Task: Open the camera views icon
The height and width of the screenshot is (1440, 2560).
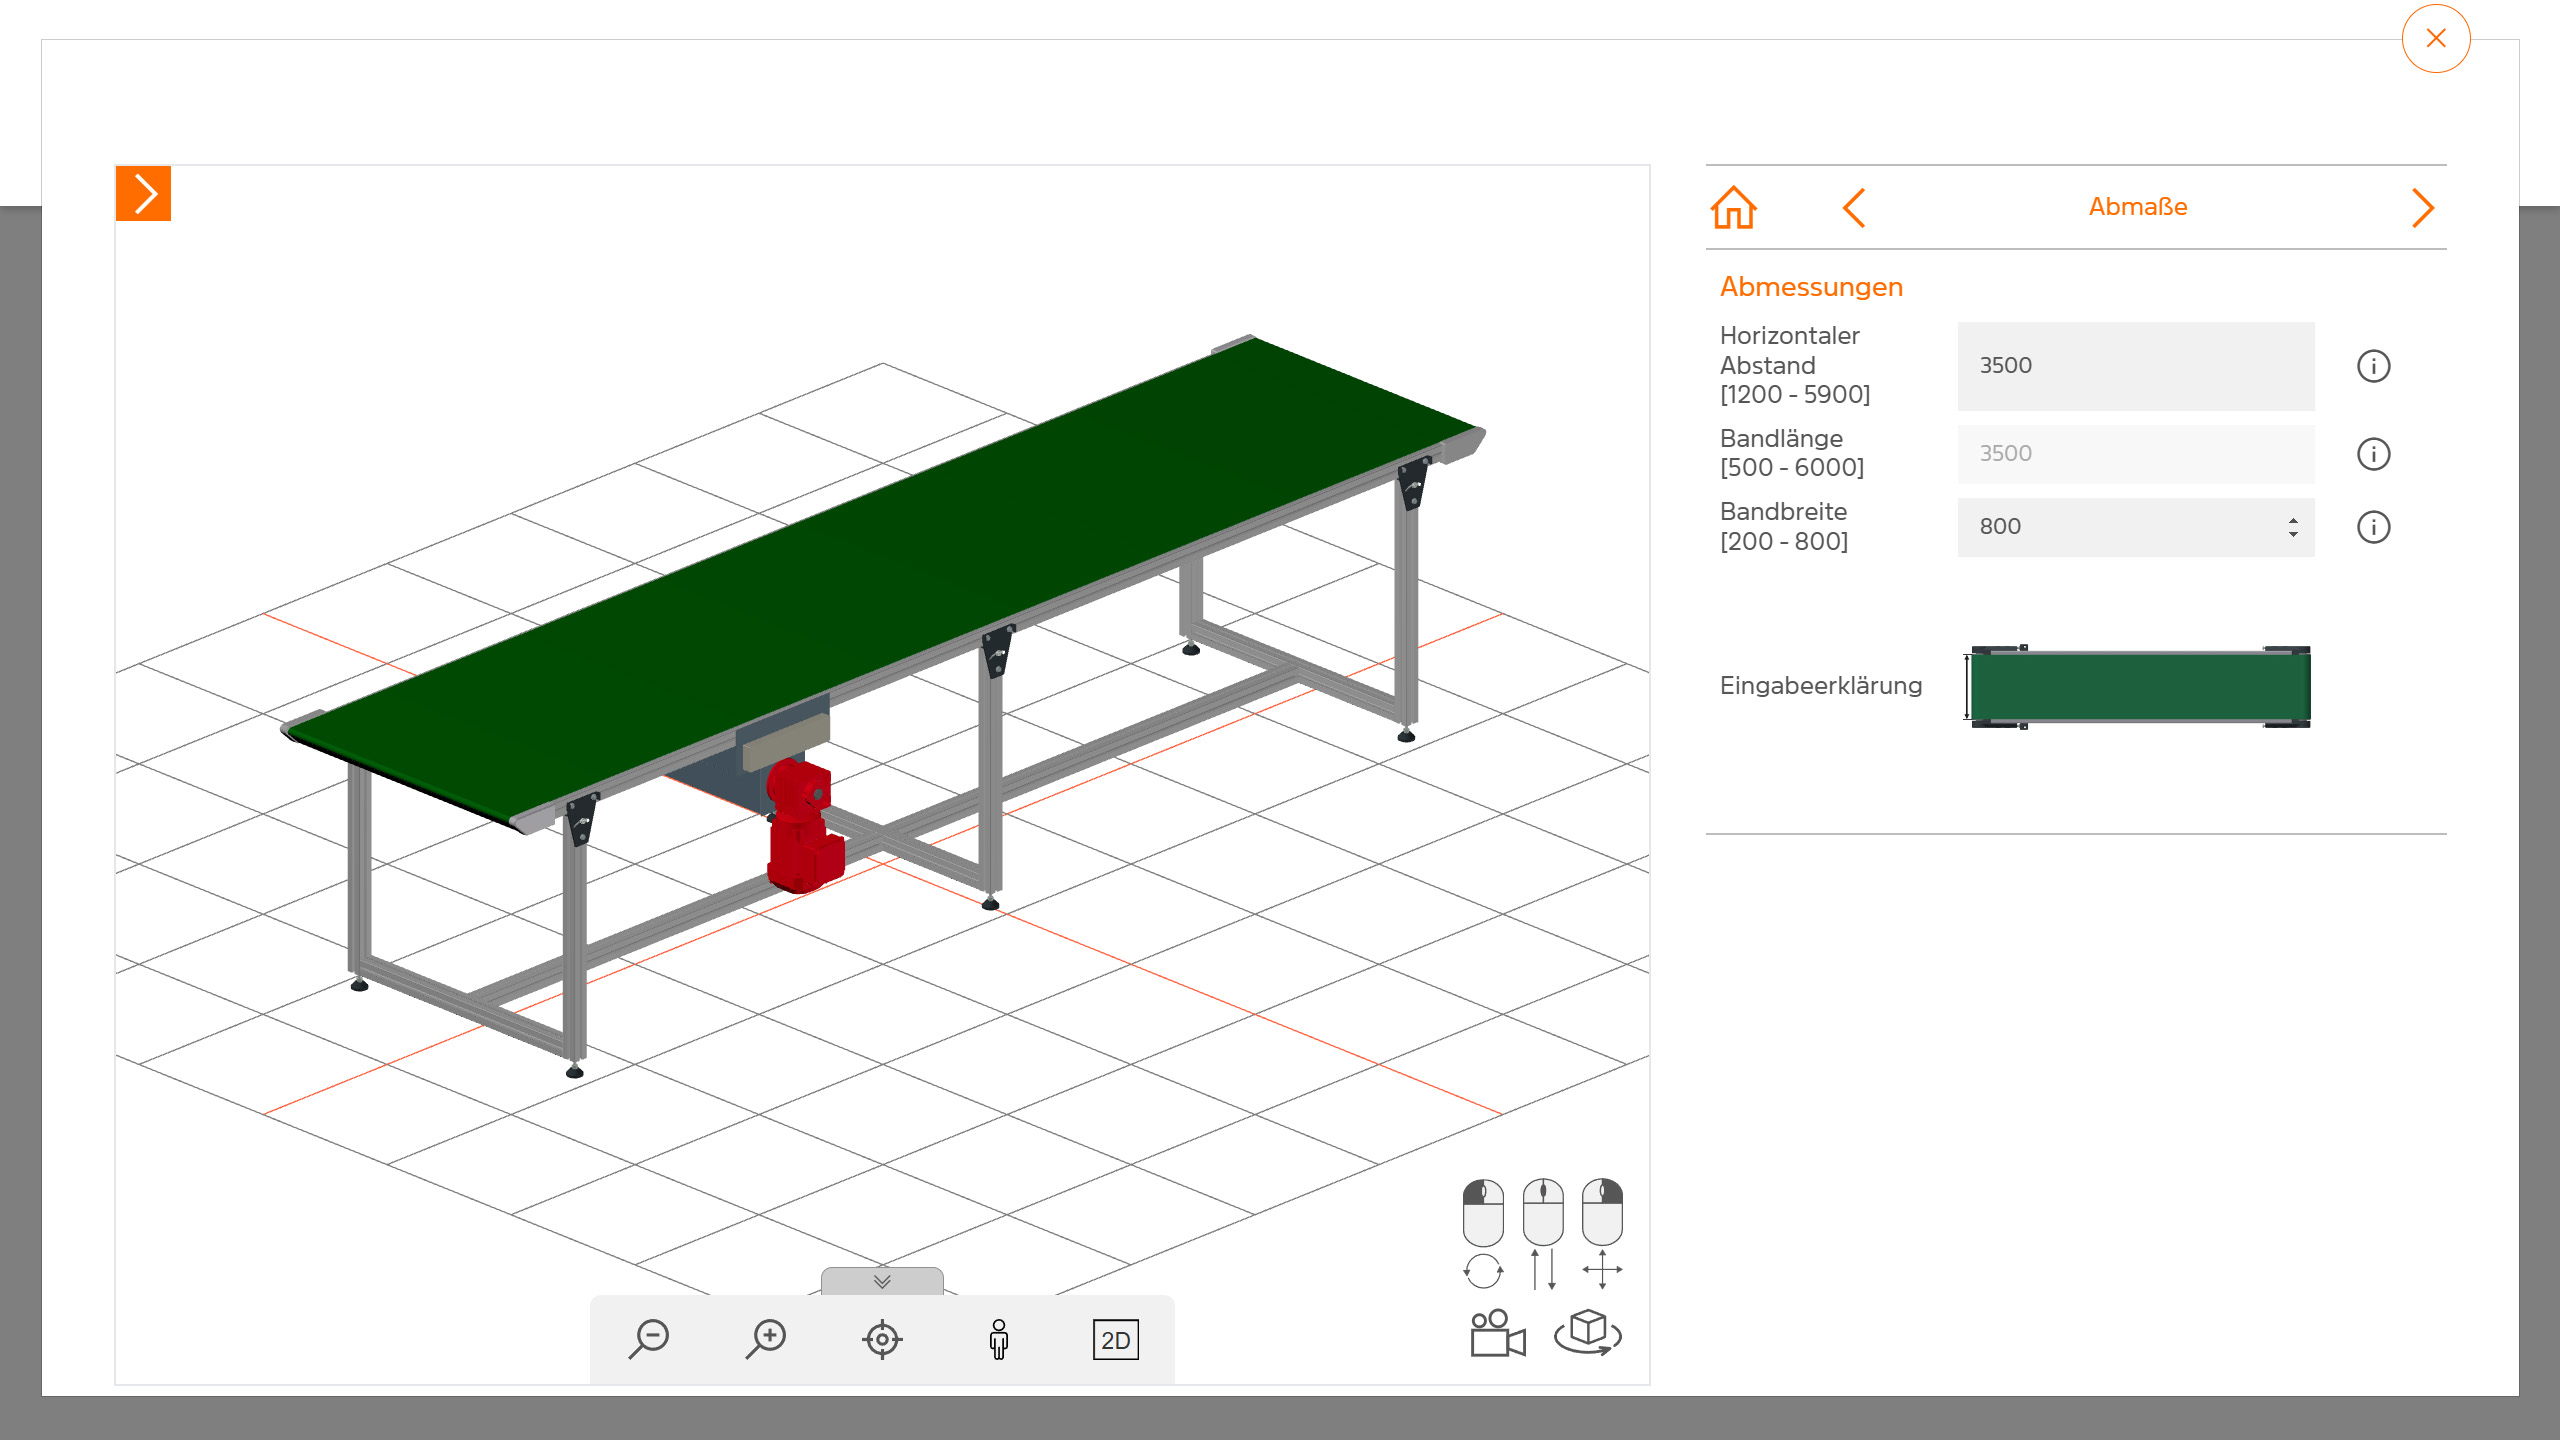Action: point(1497,1334)
